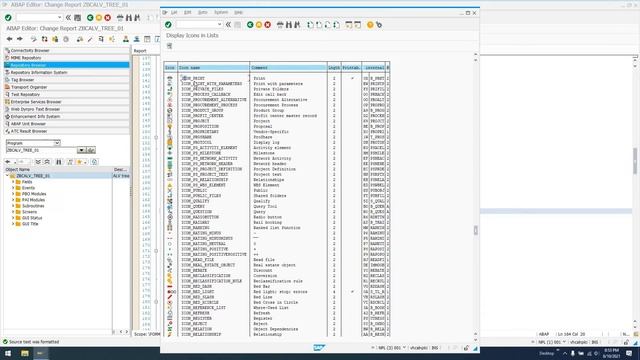Click the small icon below Display Icons in Lists title
640x360 pixels.
pos(169,46)
